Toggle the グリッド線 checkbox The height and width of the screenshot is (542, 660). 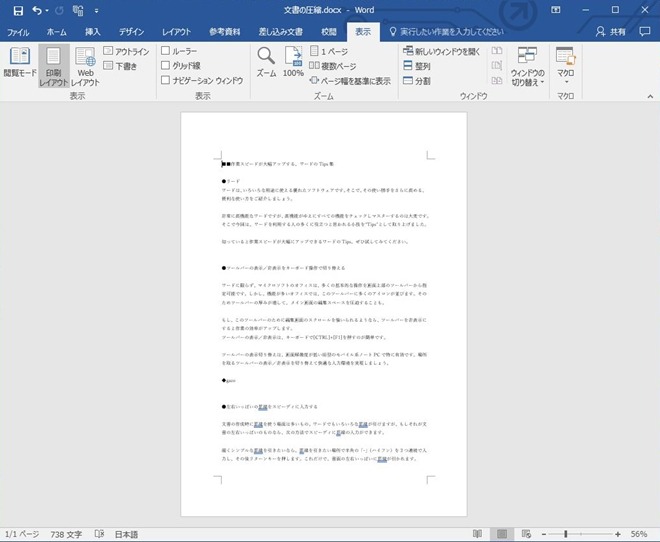166,66
